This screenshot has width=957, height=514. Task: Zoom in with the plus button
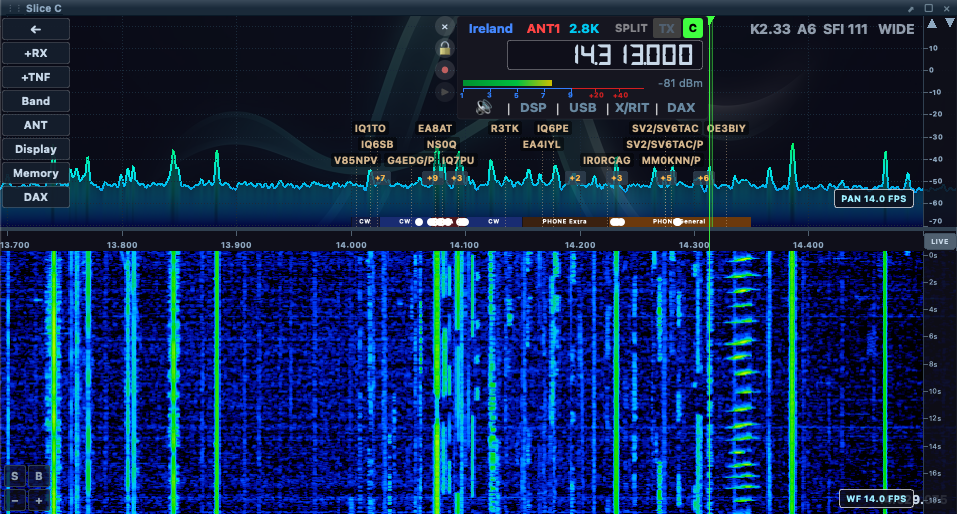[x=38, y=501]
